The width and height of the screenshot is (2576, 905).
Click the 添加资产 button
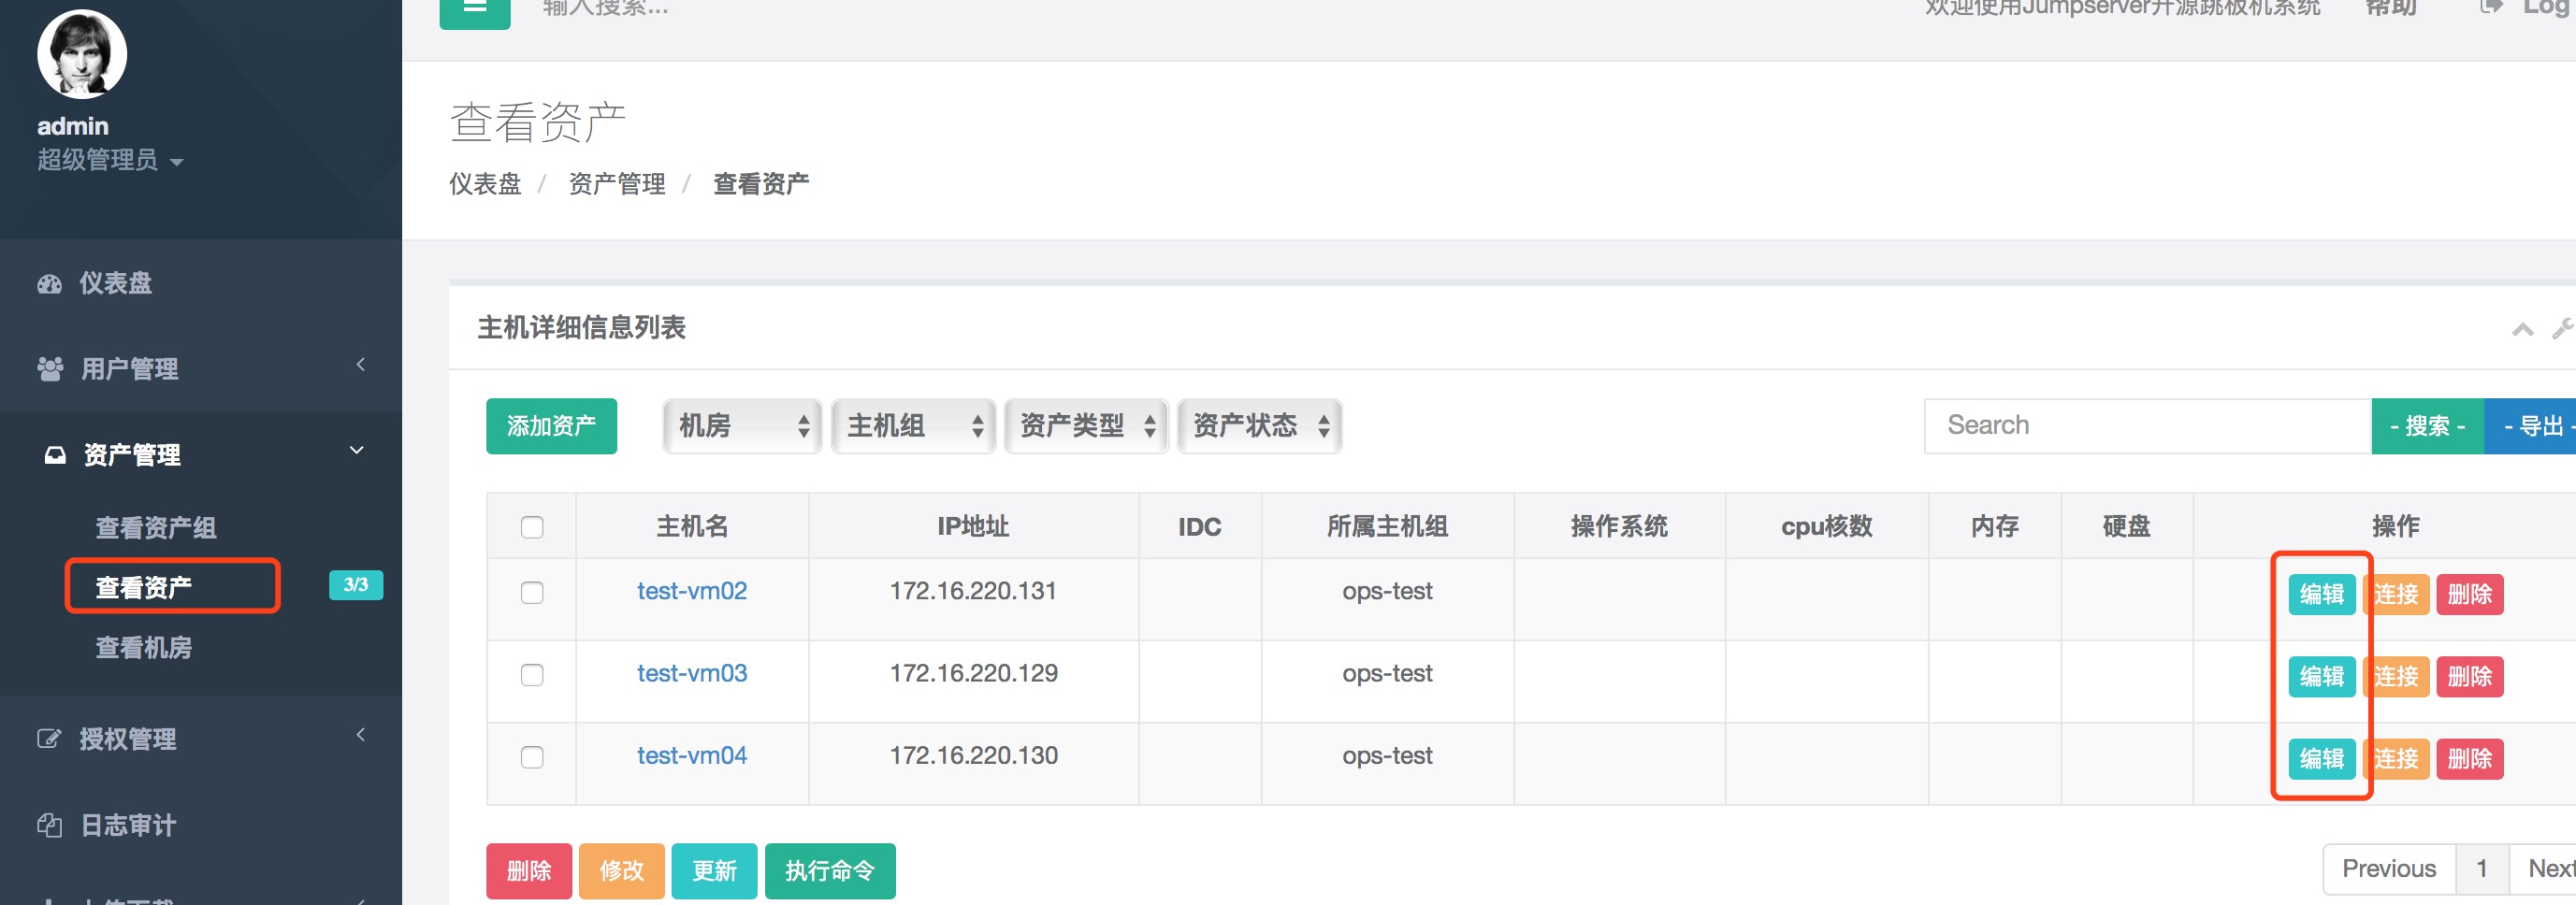click(551, 426)
